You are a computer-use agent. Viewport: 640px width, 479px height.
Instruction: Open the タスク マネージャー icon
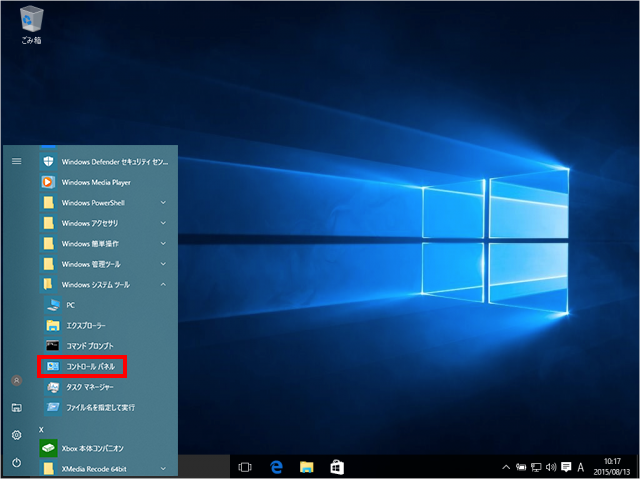[x=53, y=387]
